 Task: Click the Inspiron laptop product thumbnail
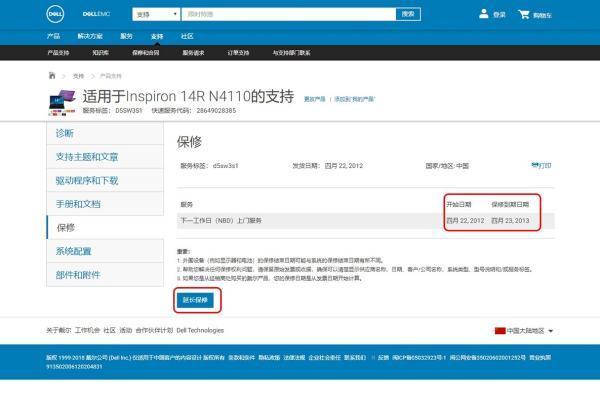point(62,102)
